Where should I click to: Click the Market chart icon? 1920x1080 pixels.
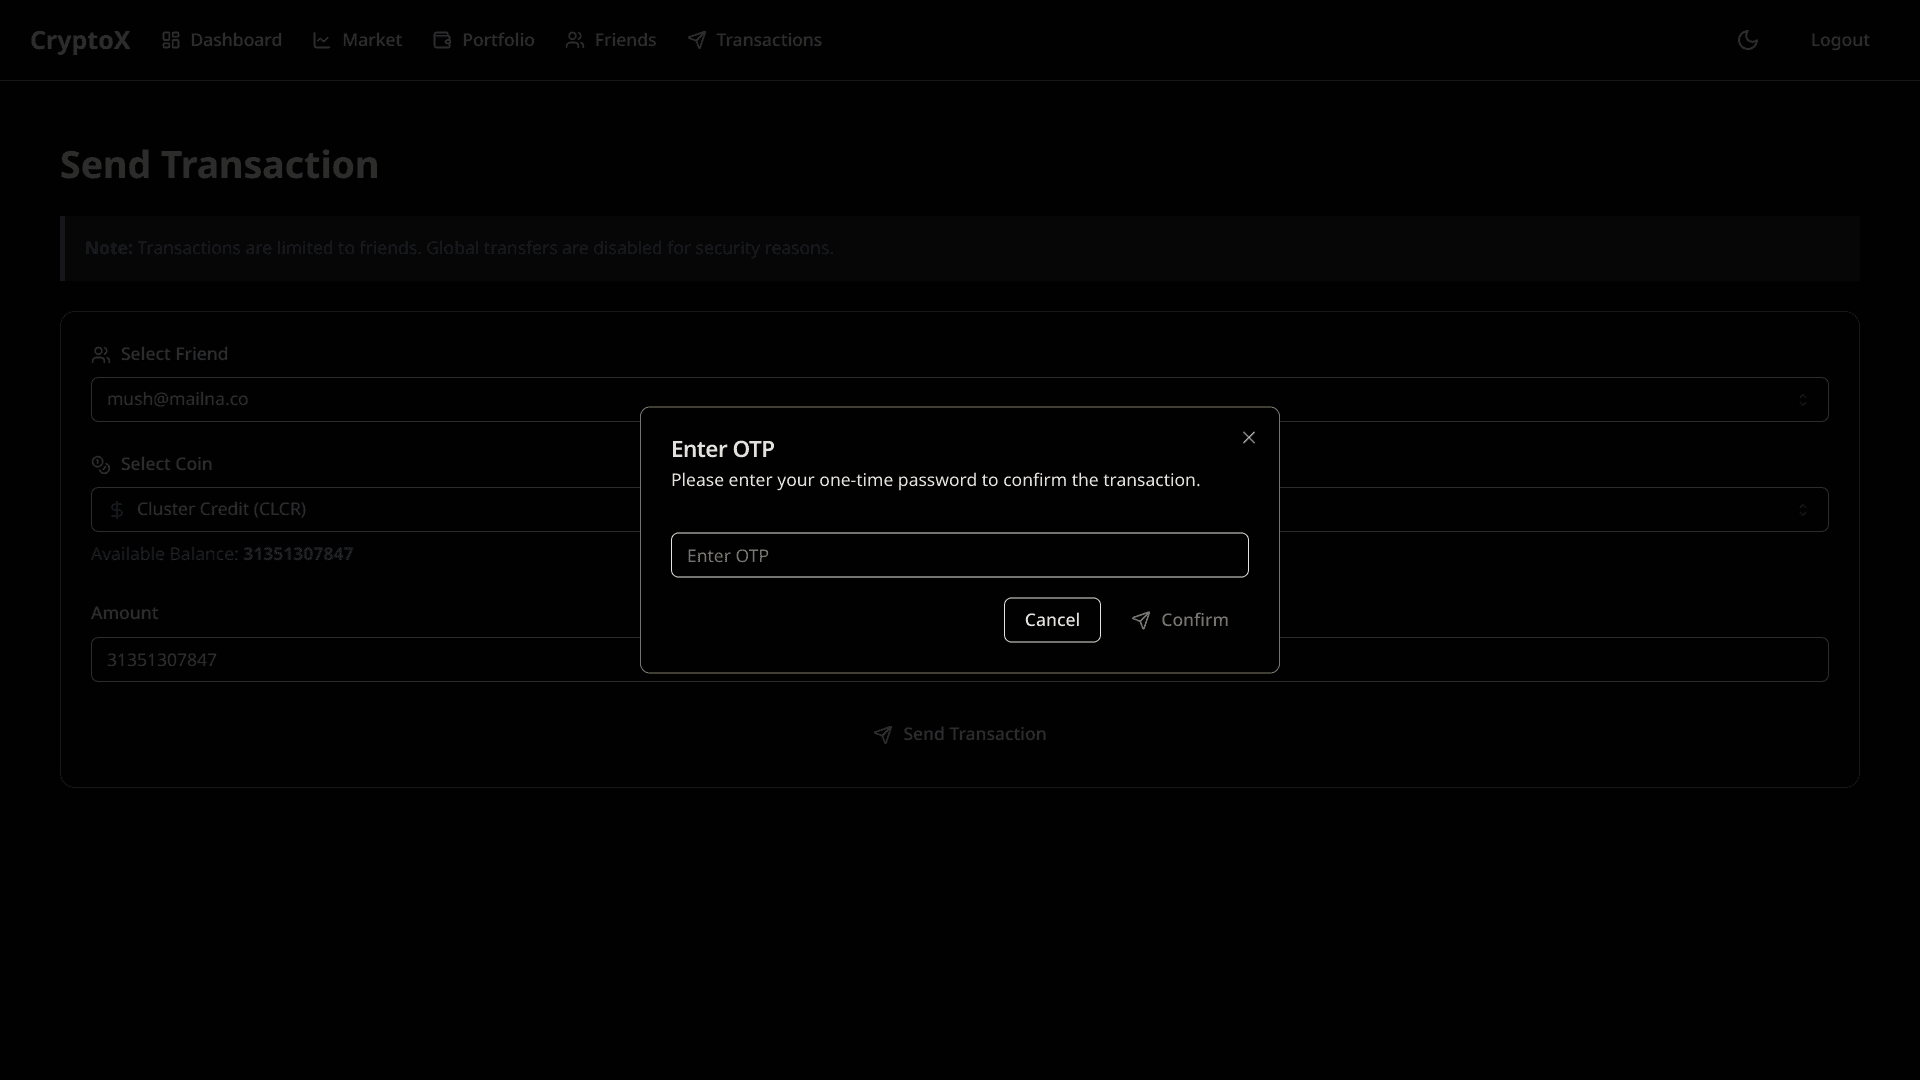click(x=322, y=40)
